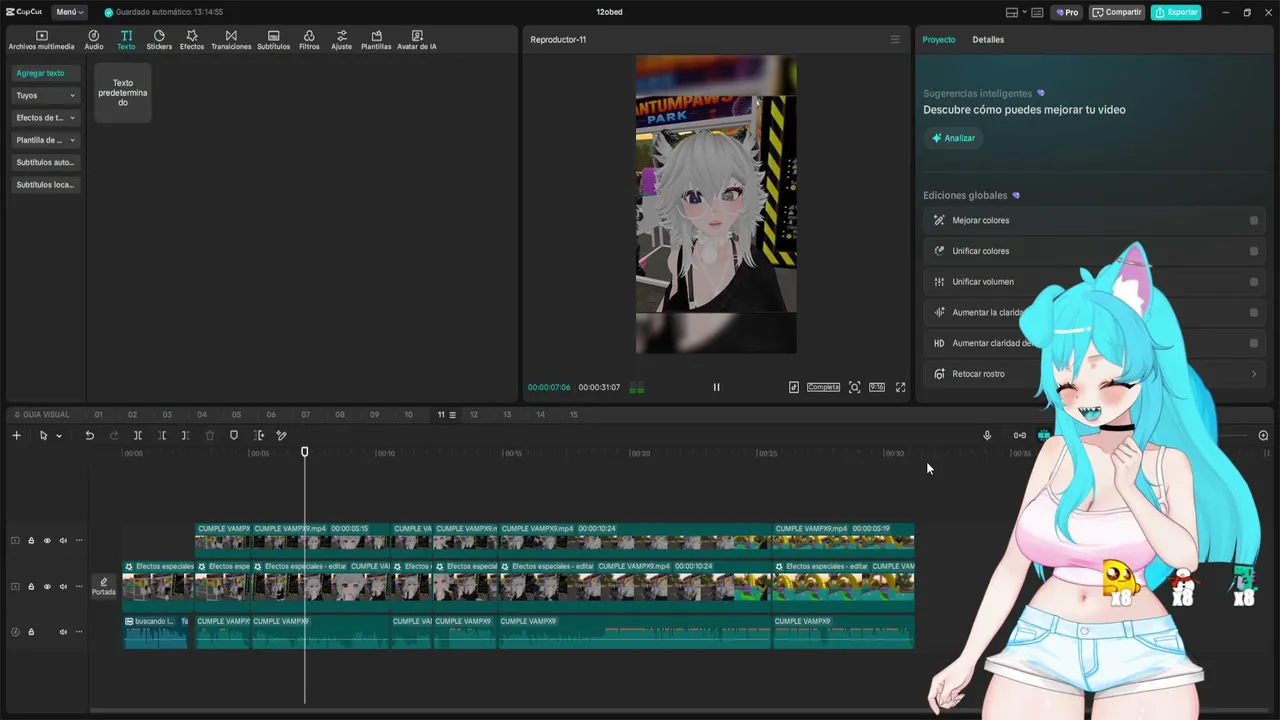Expand the Retocar rostro options
1280x720 pixels.
coord(1254,374)
